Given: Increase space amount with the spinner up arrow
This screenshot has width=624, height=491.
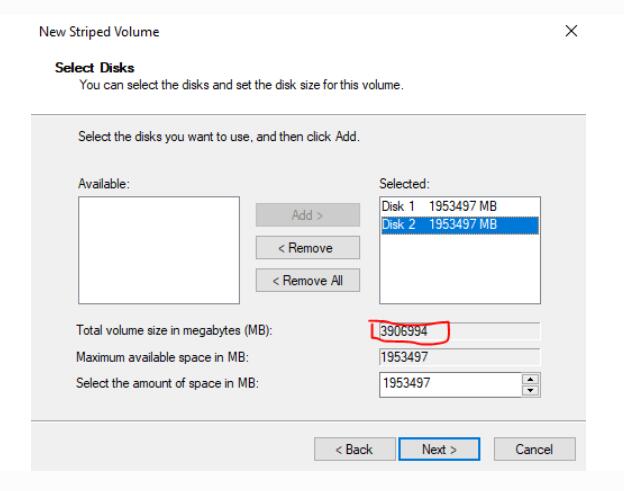Looking at the screenshot, I should (531, 378).
